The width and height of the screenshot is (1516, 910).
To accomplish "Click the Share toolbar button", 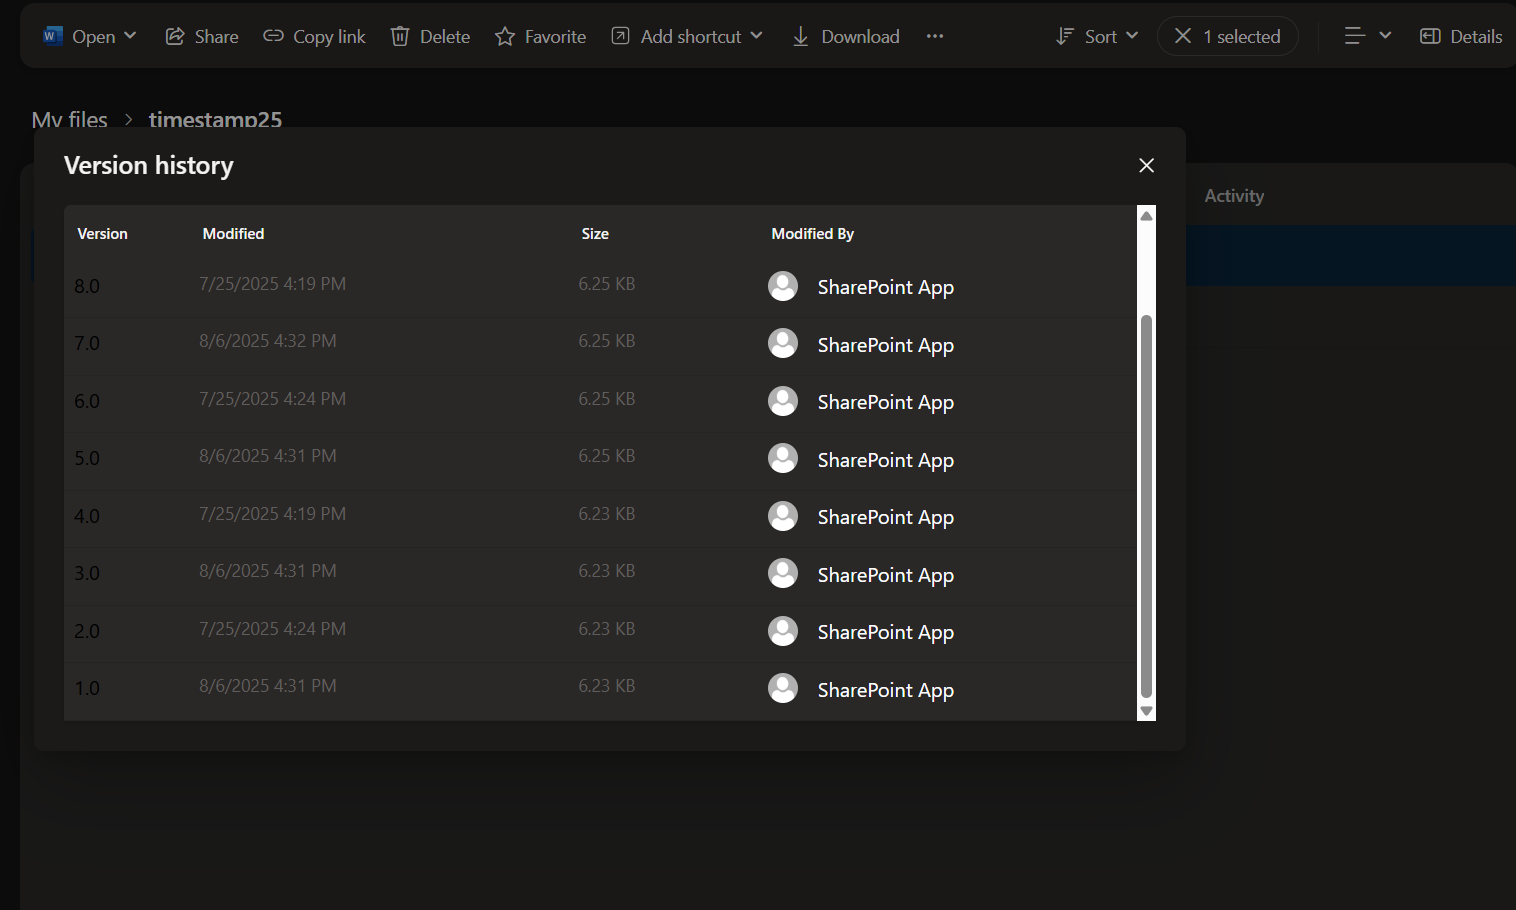I will coord(202,36).
